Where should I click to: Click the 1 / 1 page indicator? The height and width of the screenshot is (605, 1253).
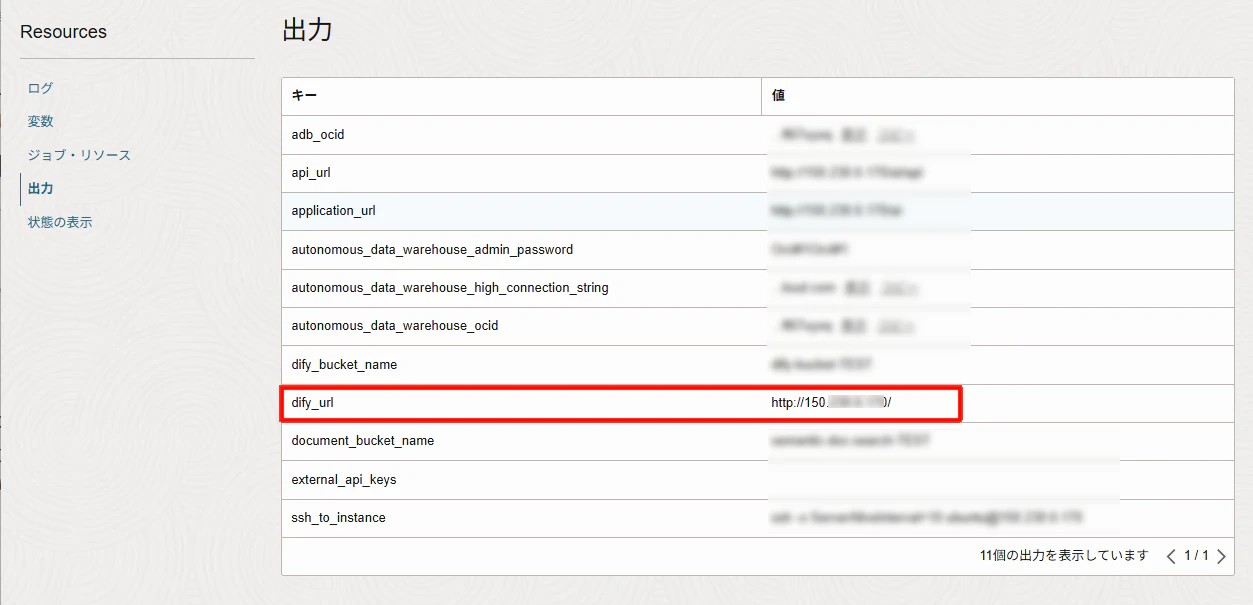point(1196,556)
